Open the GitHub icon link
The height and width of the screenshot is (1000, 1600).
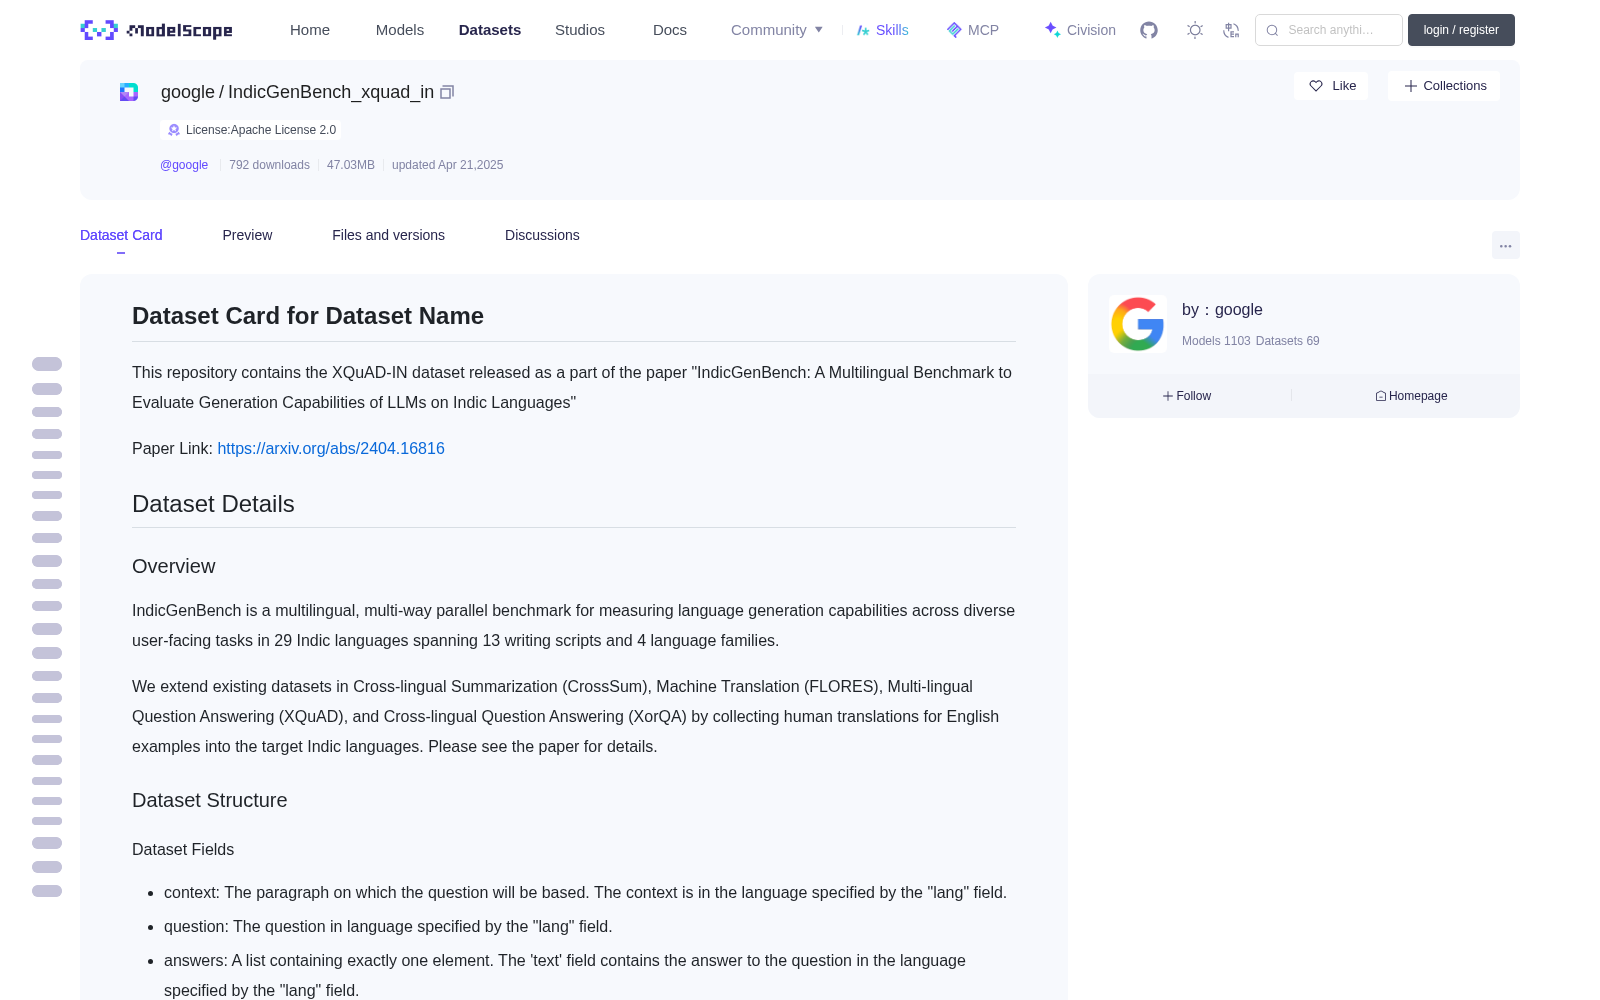pos(1149,30)
